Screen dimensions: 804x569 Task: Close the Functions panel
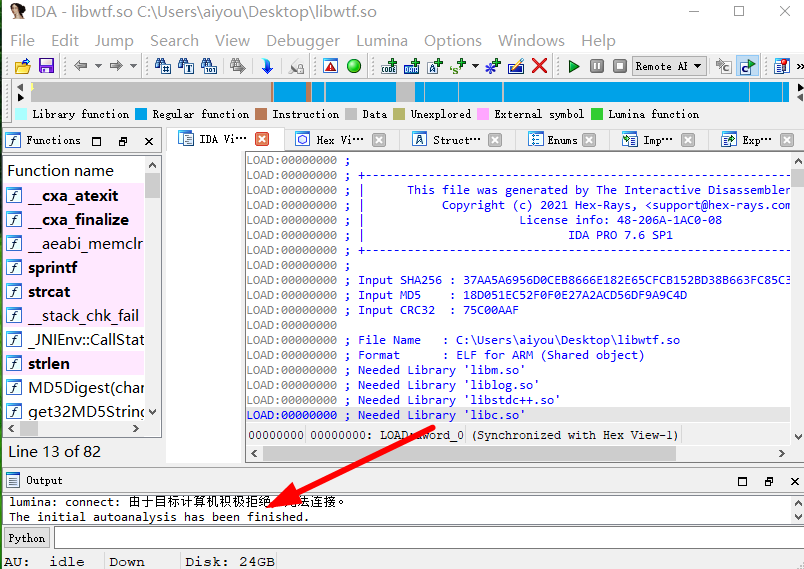[149, 141]
